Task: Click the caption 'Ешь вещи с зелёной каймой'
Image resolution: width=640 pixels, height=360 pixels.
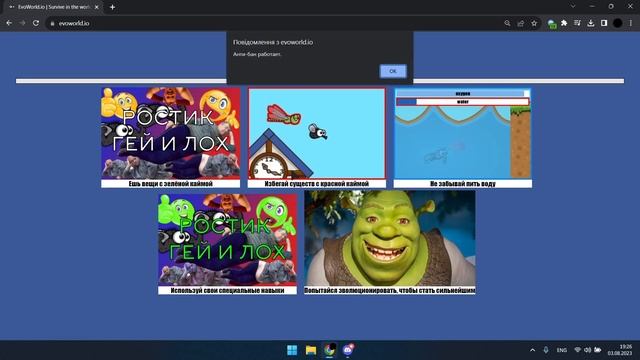Action: (x=171, y=184)
